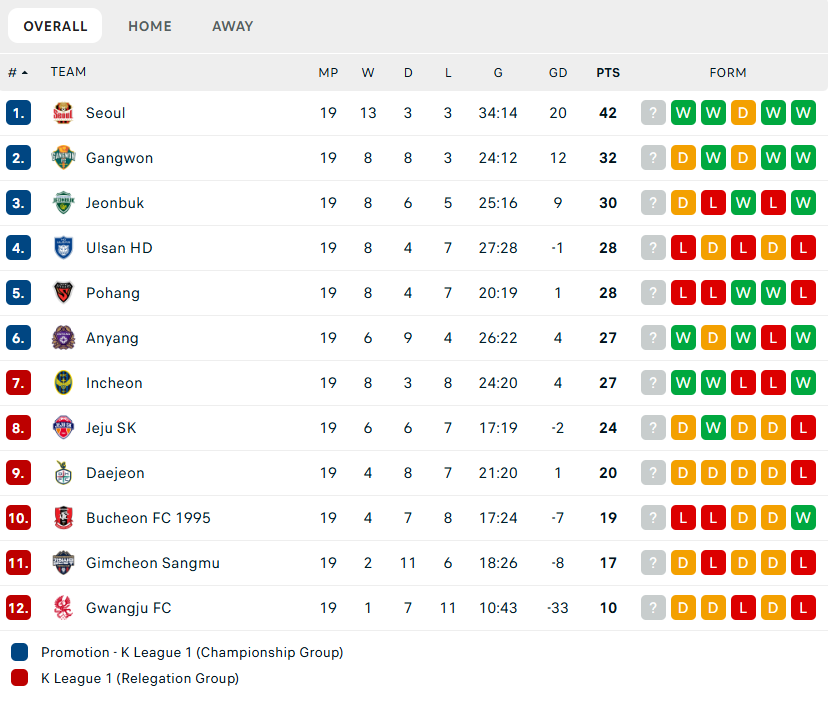The image size is (830, 717).
Task: Click the Gangwon team crest icon
Action: click(63, 158)
